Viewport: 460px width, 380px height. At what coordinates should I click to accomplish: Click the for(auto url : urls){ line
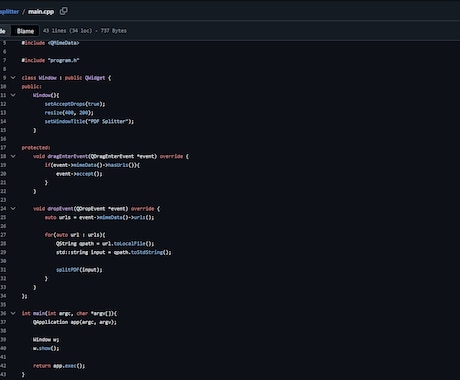click(75, 235)
